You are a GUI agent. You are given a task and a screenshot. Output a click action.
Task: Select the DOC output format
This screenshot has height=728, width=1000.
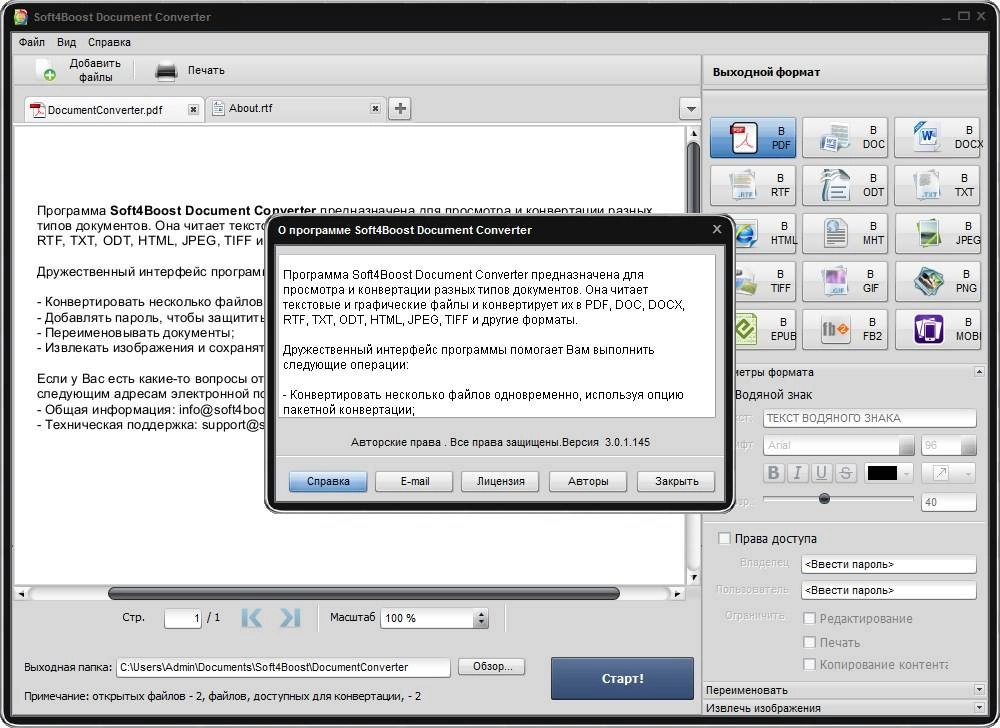[x=845, y=137]
